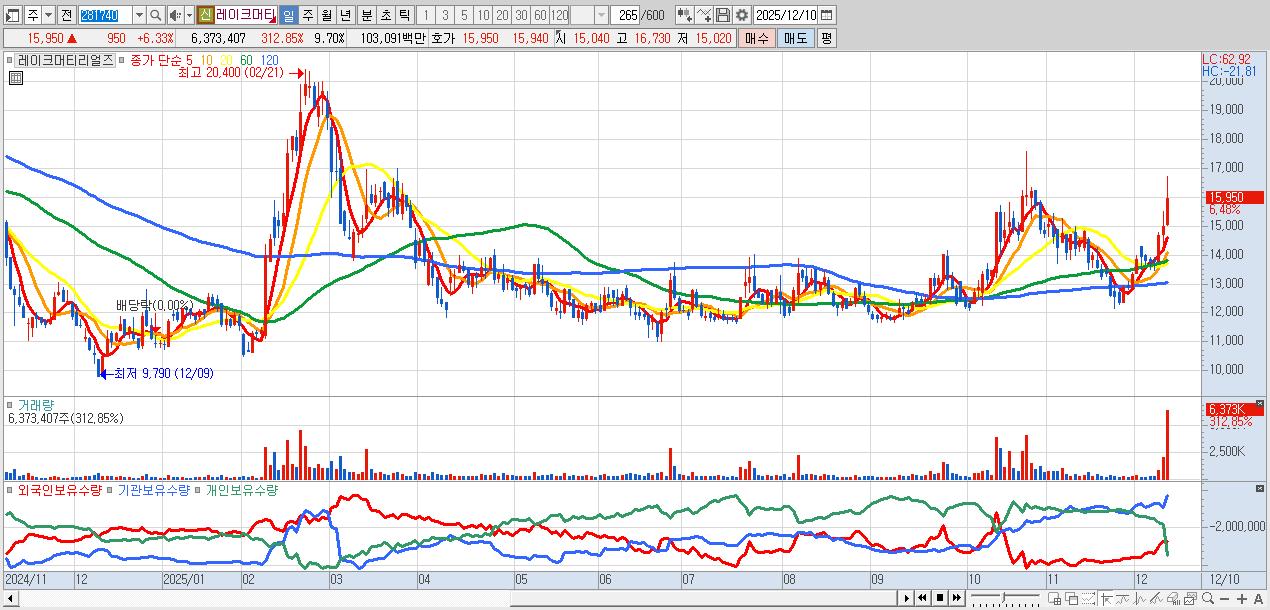Click the dashed-box chart icon in bottom bar
Viewport: 1270px width, 610px height.
[1089, 598]
